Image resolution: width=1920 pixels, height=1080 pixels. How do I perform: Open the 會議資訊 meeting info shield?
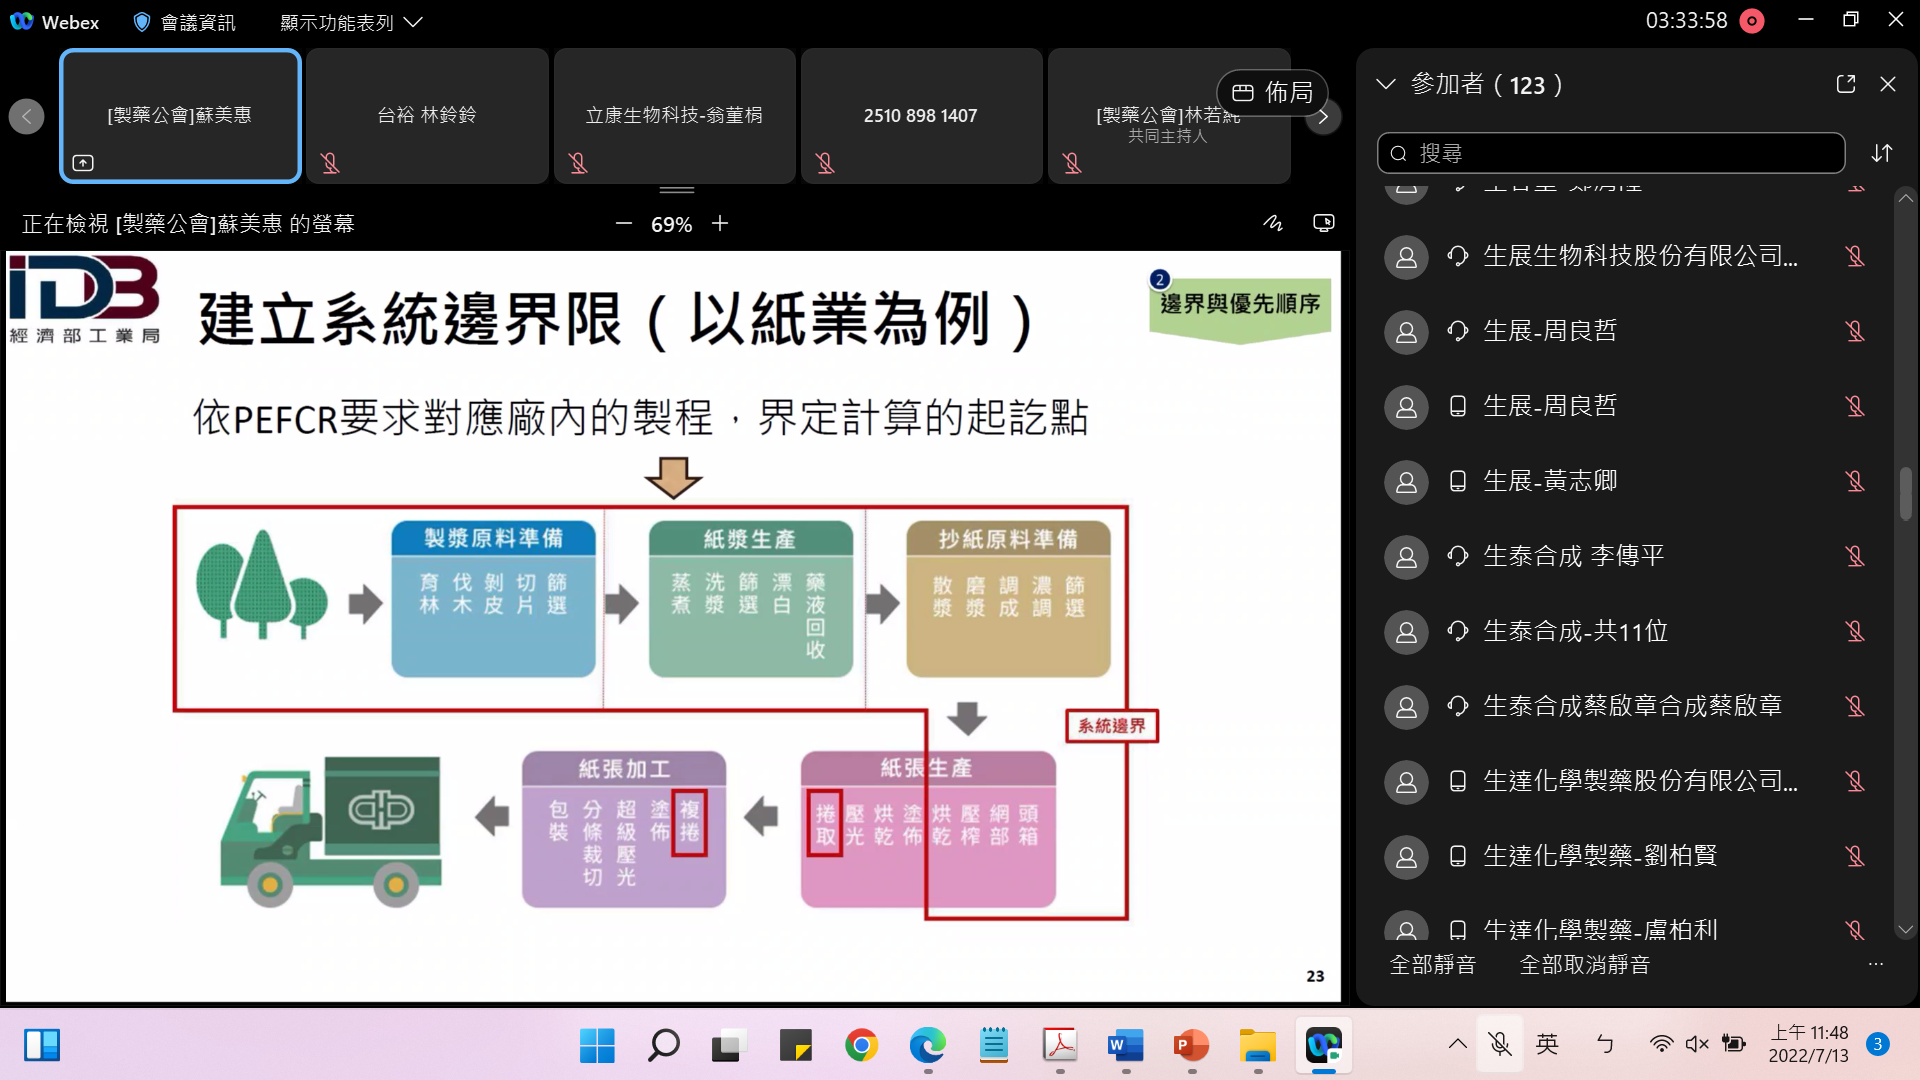click(185, 22)
